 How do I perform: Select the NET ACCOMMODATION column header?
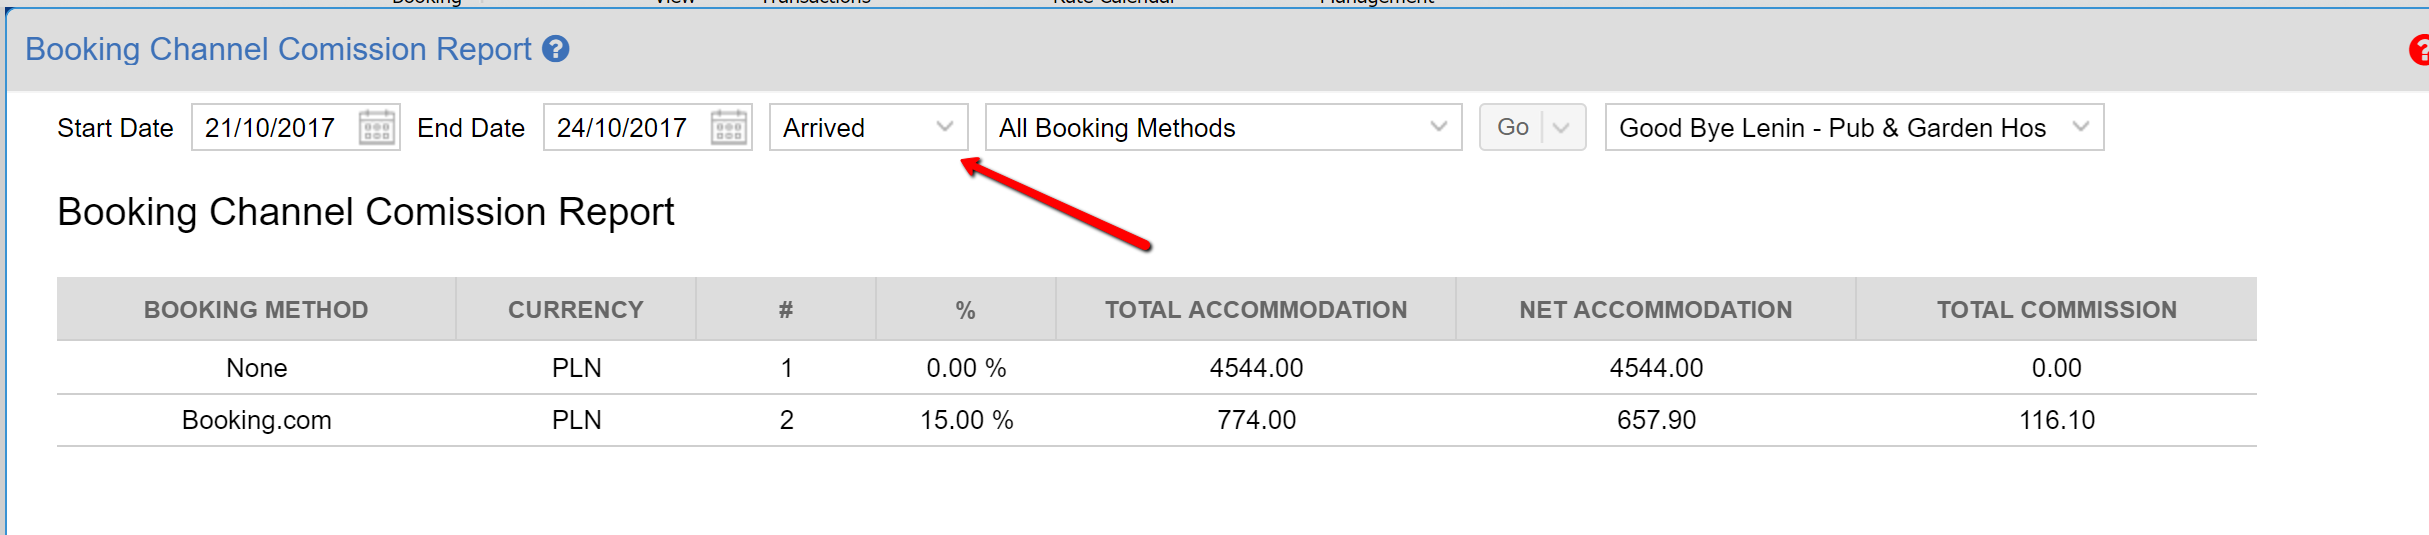click(x=1655, y=310)
